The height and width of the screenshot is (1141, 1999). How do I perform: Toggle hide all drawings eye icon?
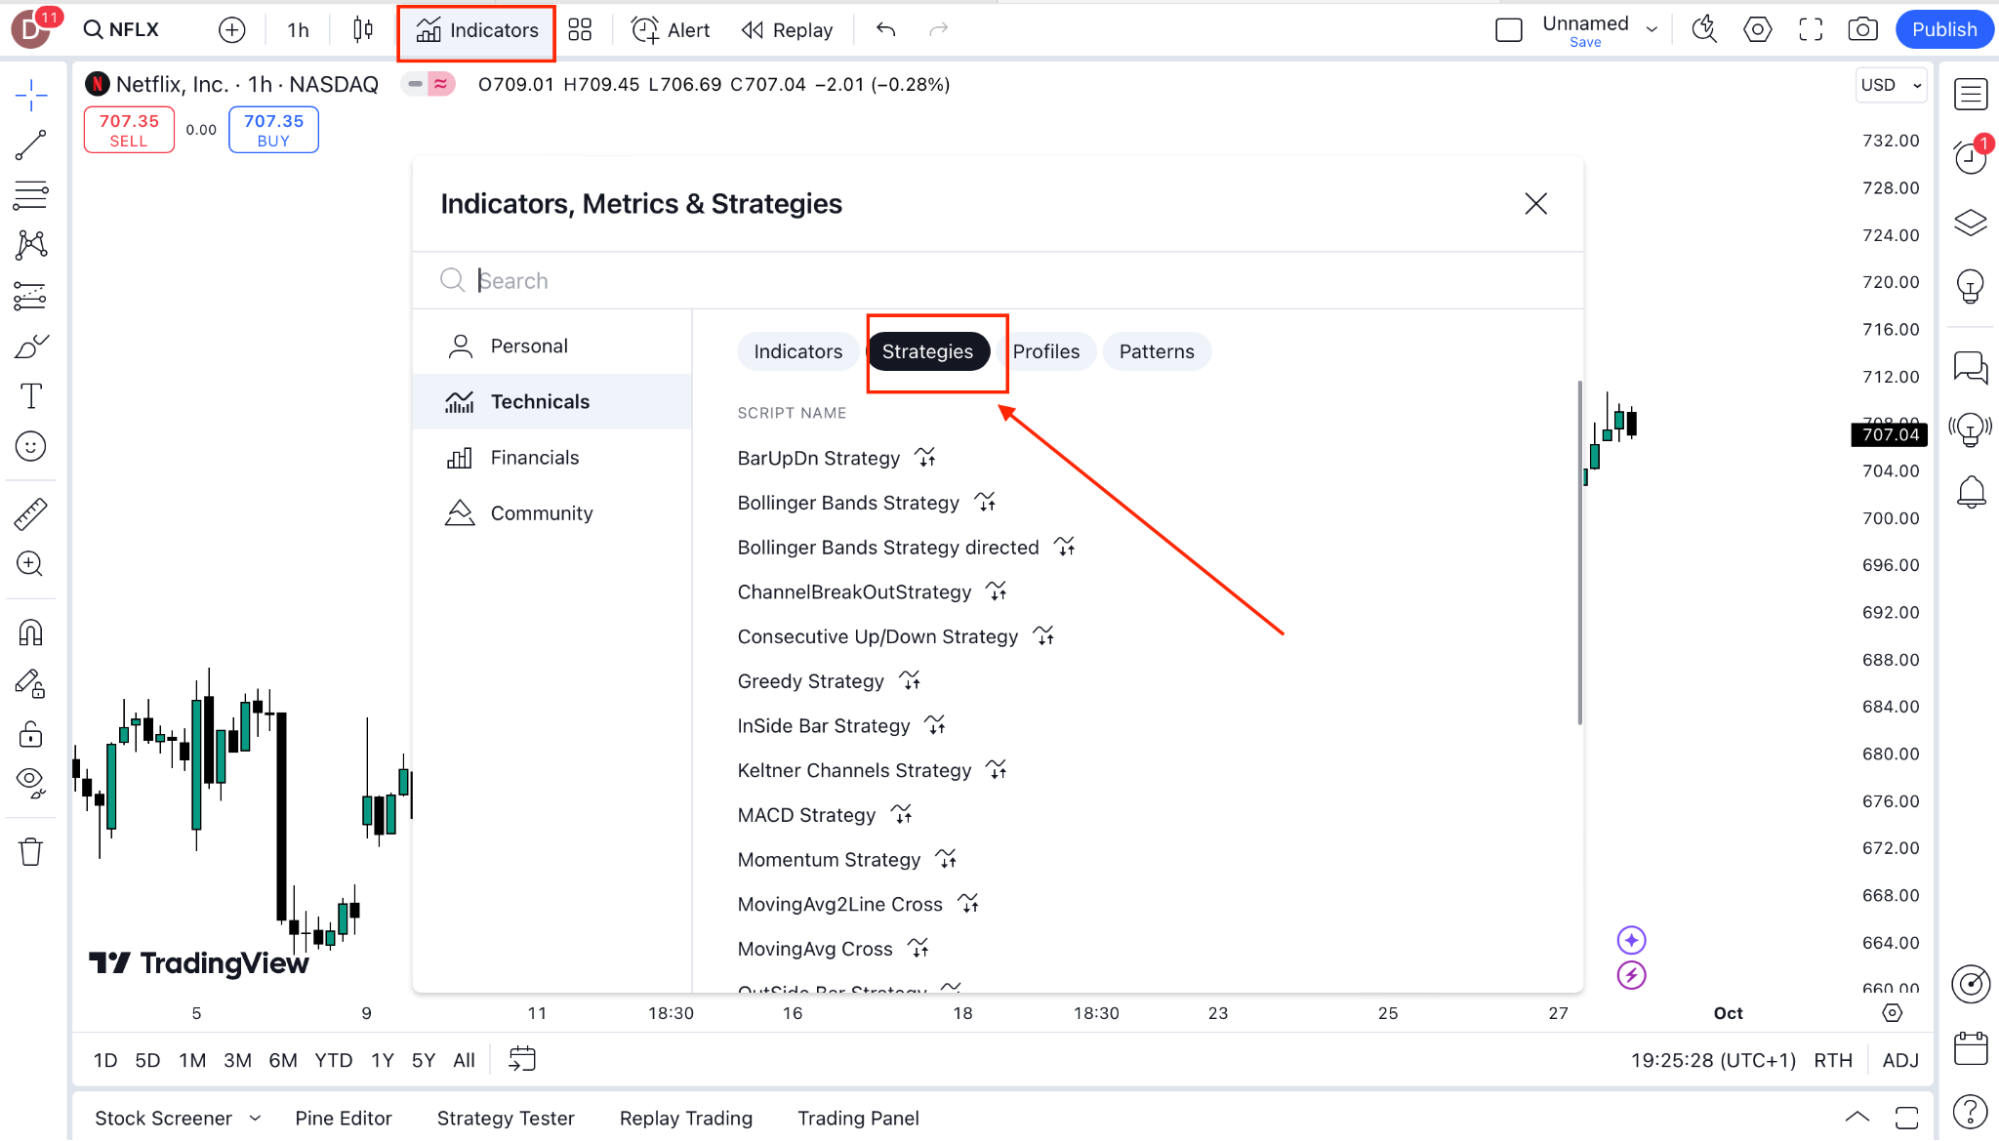(x=31, y=782)
